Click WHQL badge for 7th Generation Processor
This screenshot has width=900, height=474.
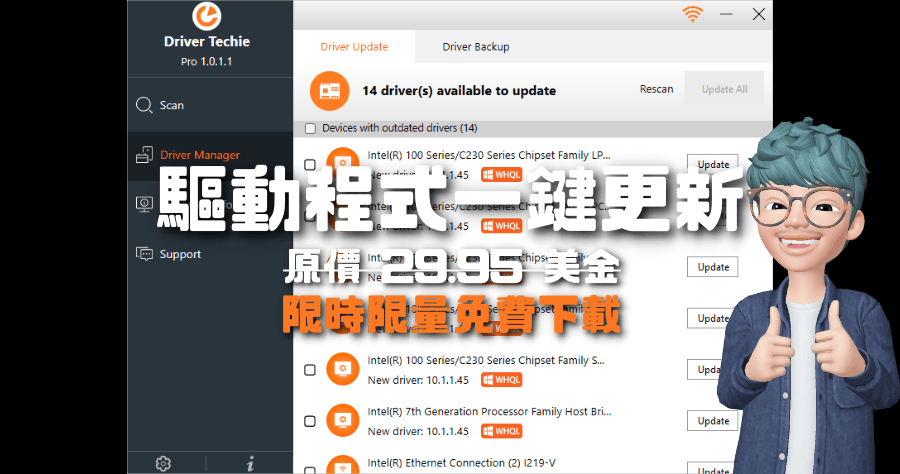pyautogui.click(x=502, y=431)
